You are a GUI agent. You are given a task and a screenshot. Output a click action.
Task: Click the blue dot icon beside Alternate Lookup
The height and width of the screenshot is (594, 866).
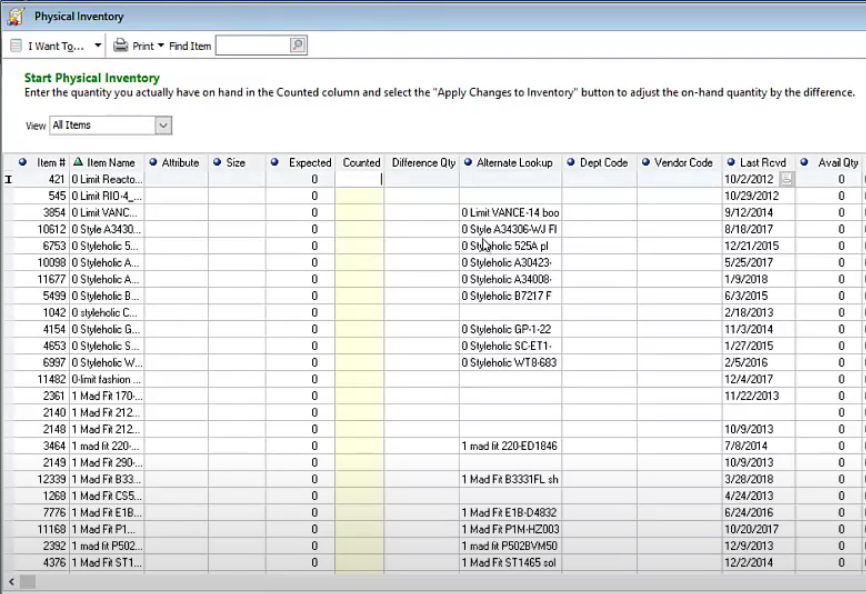pos(468,162)
